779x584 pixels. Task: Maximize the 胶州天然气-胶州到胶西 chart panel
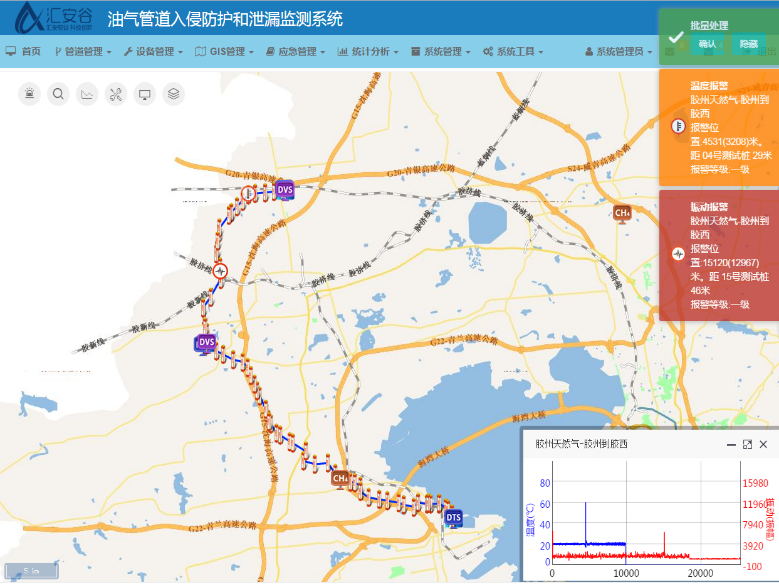746,444
